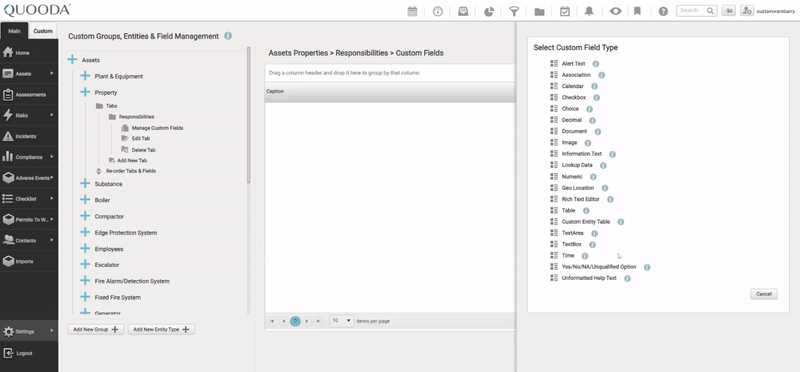Click Logout in sidebar
This screenshot has height=372, width=800.
29,353
